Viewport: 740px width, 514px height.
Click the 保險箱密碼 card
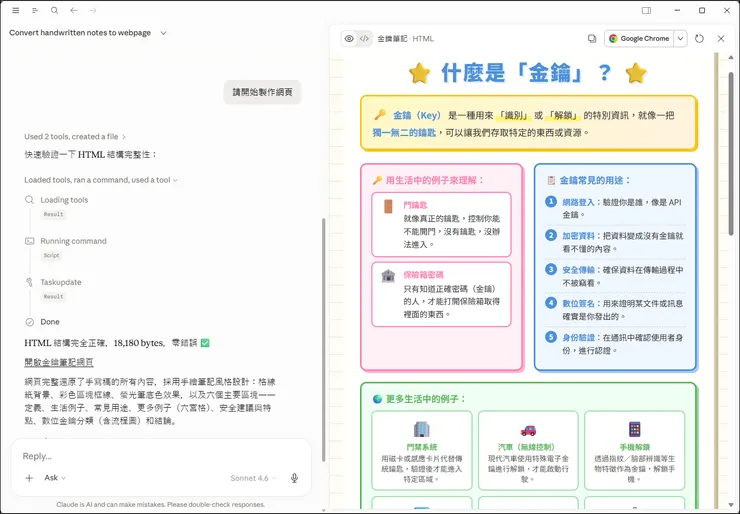(441, 294)
